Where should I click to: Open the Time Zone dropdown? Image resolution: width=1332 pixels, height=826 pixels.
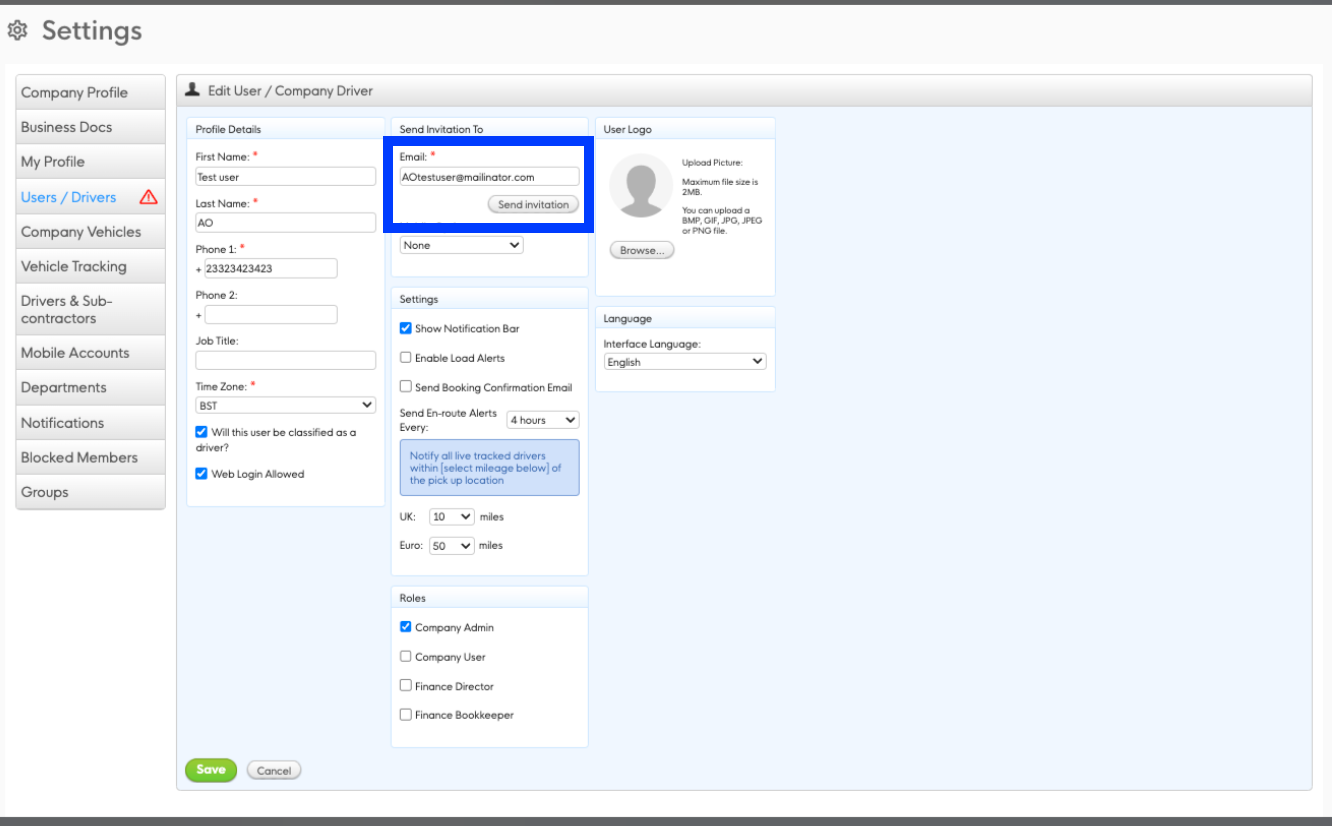285,406
